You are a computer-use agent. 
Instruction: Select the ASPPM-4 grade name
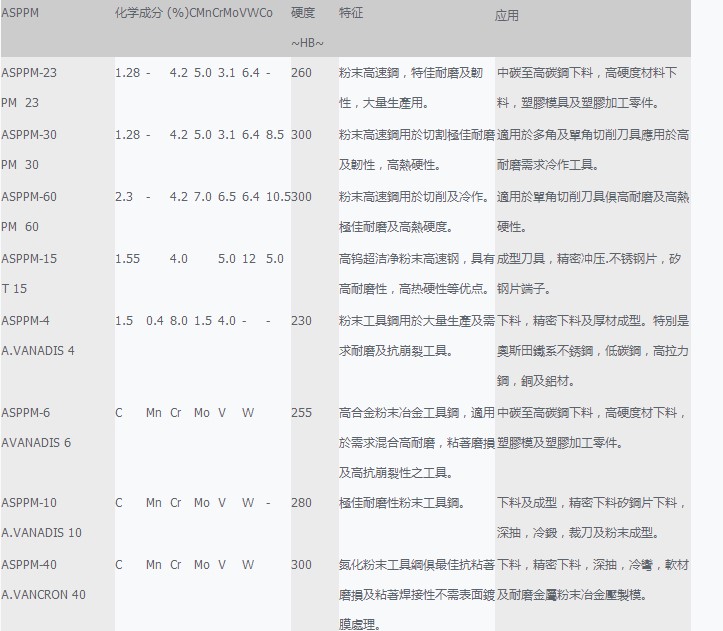[25, 321]
